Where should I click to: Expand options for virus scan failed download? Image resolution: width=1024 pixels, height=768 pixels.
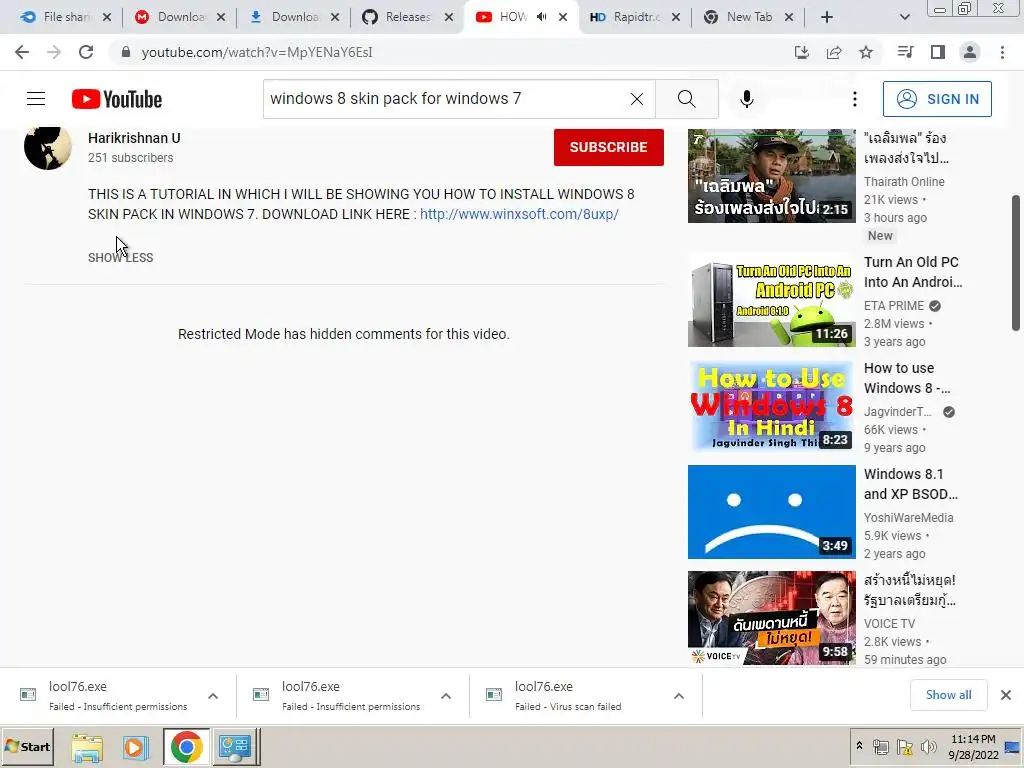679,696
